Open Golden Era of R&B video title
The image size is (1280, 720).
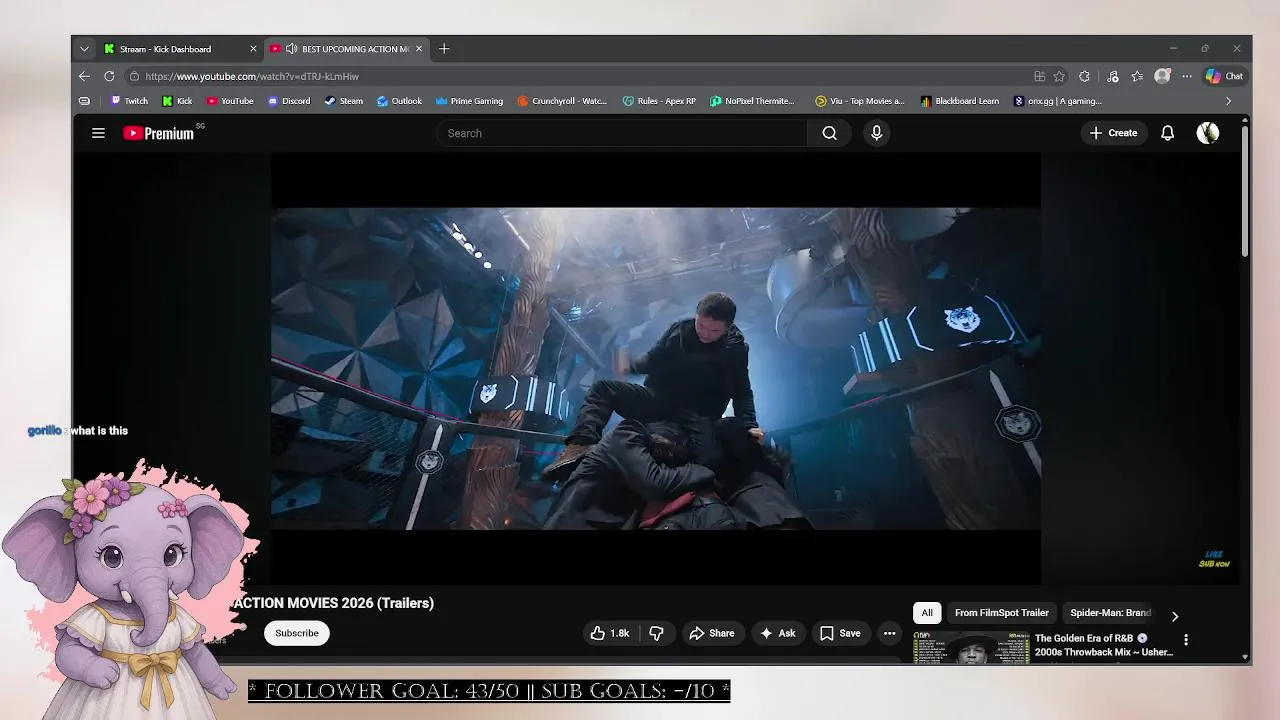1103,645
